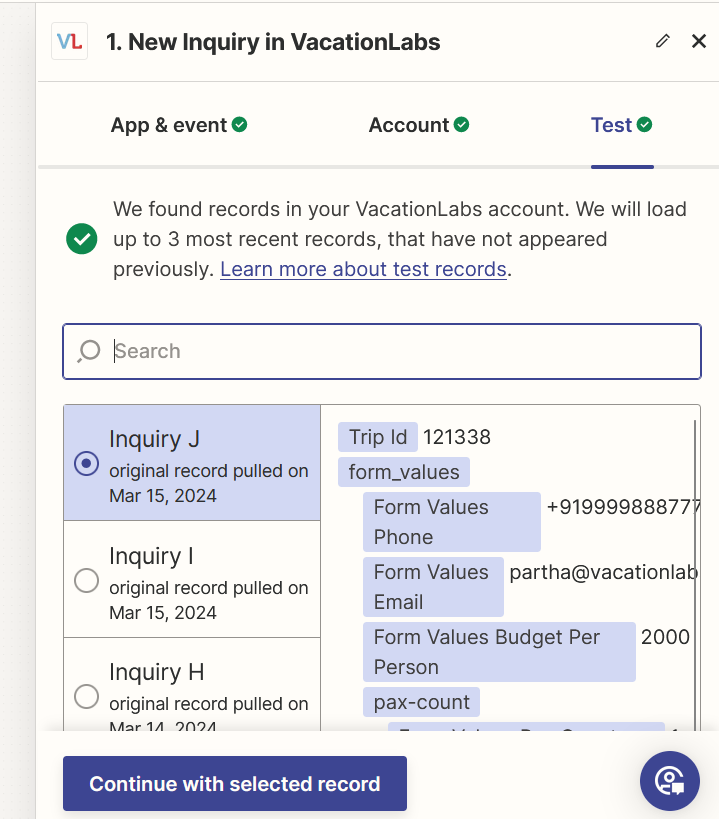Open the Account tab
The width and height of the screenshot is (719, 819).
408,125
